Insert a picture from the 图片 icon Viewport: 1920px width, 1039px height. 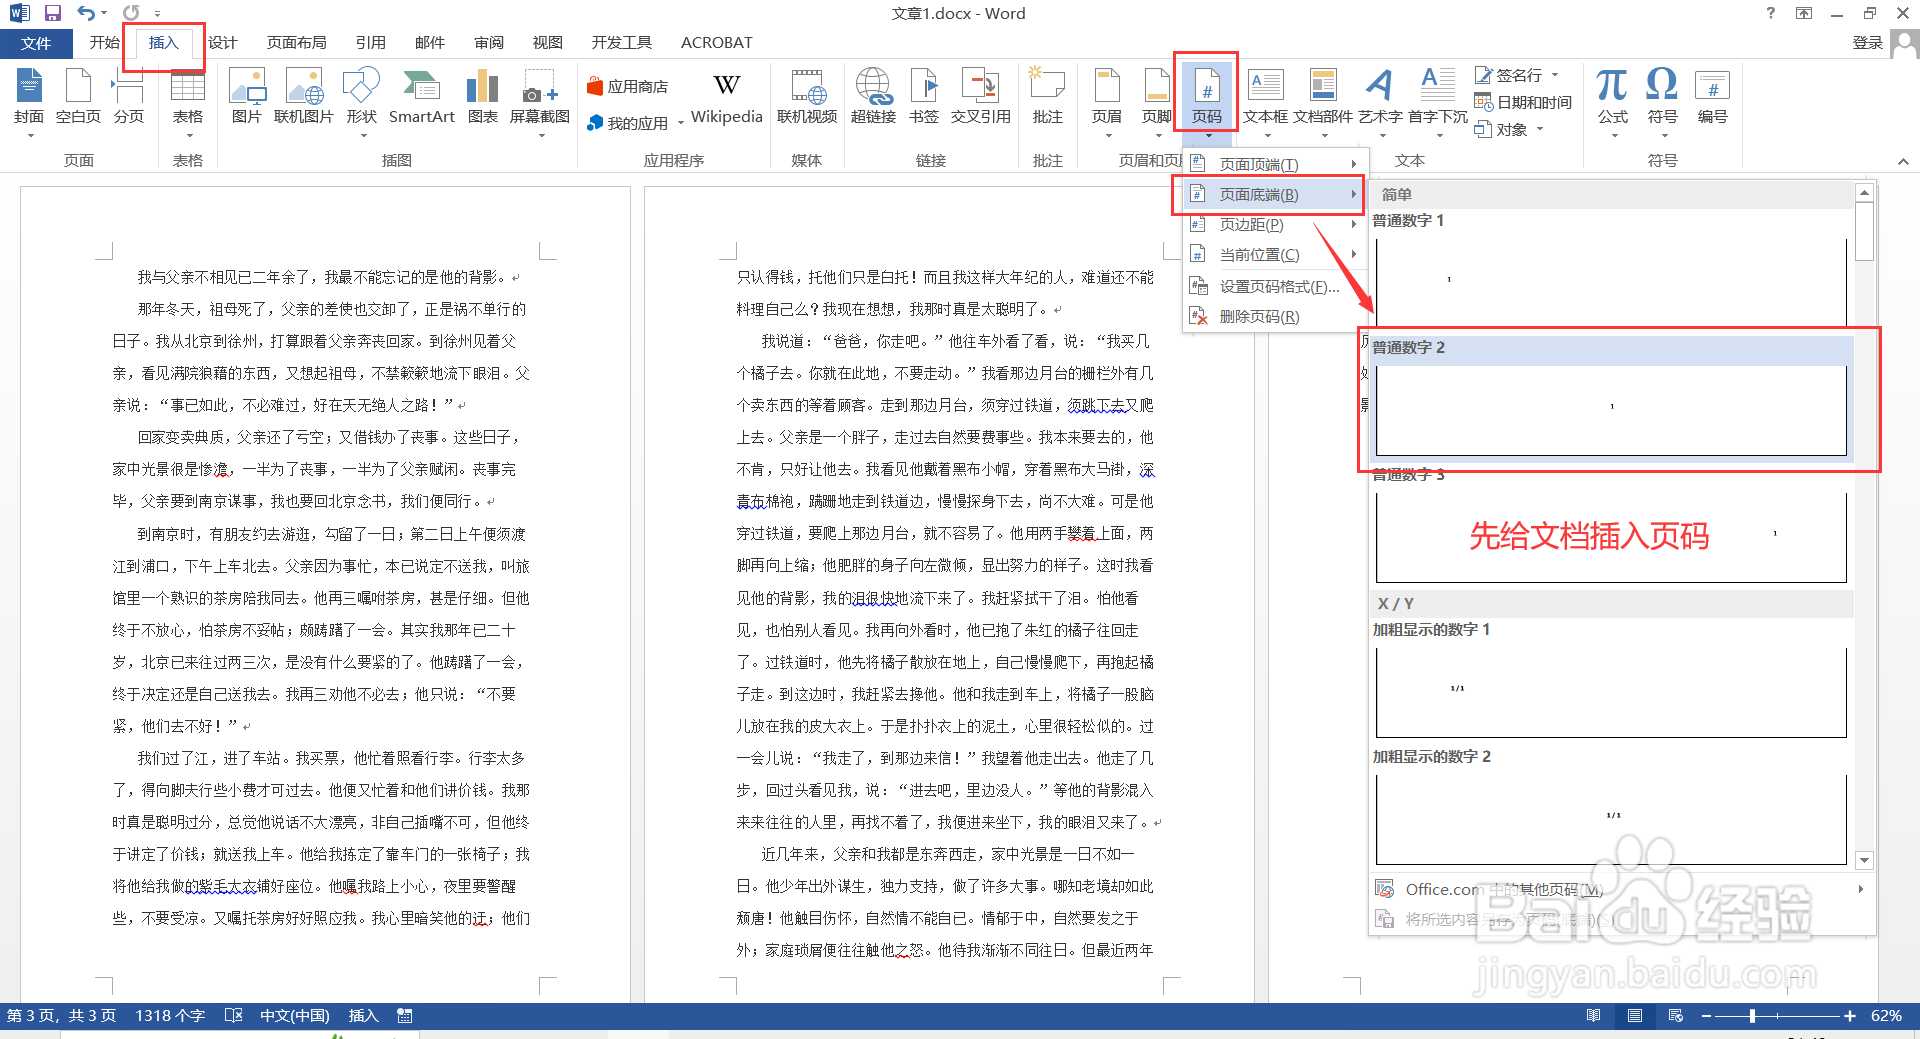[246, 97]
